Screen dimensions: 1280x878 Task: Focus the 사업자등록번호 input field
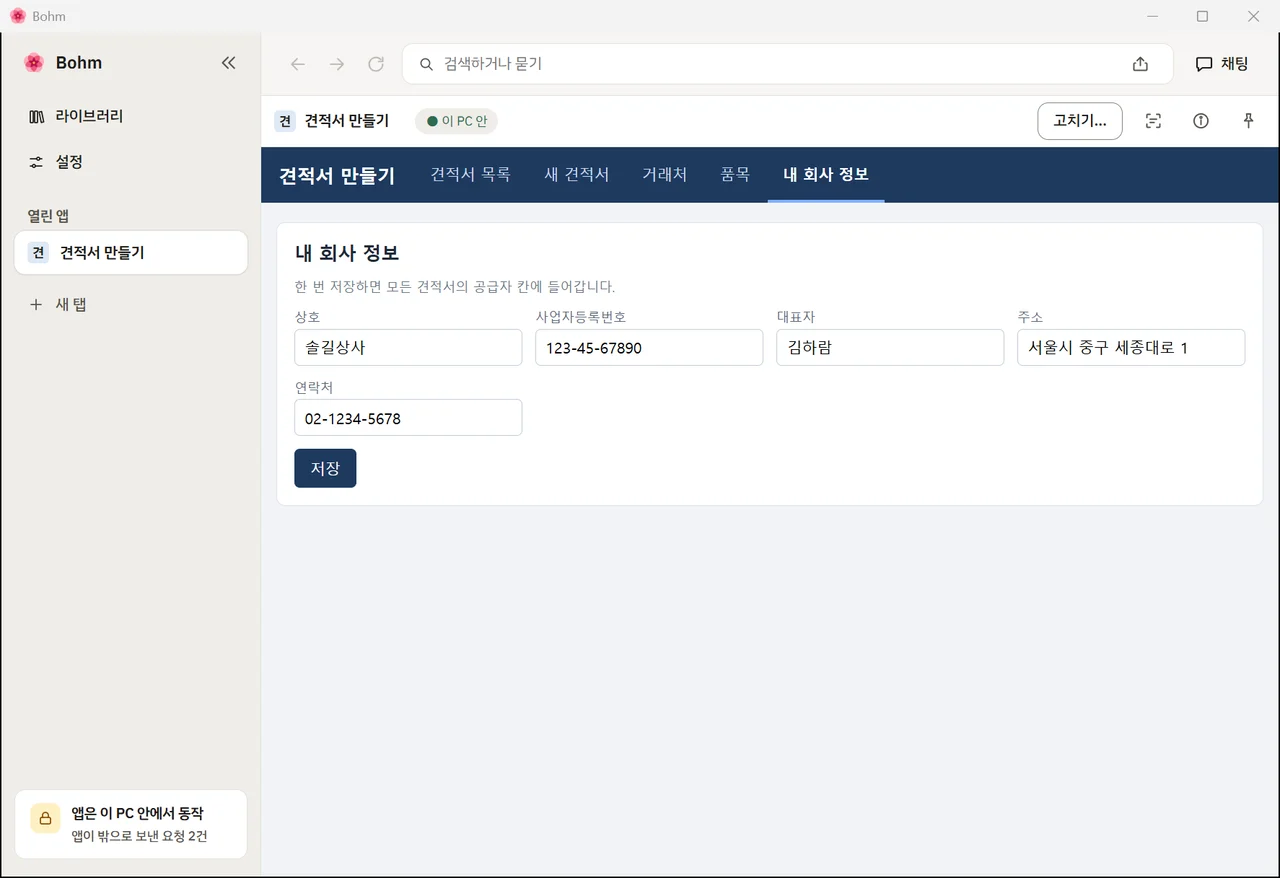(x=649, y=348)
